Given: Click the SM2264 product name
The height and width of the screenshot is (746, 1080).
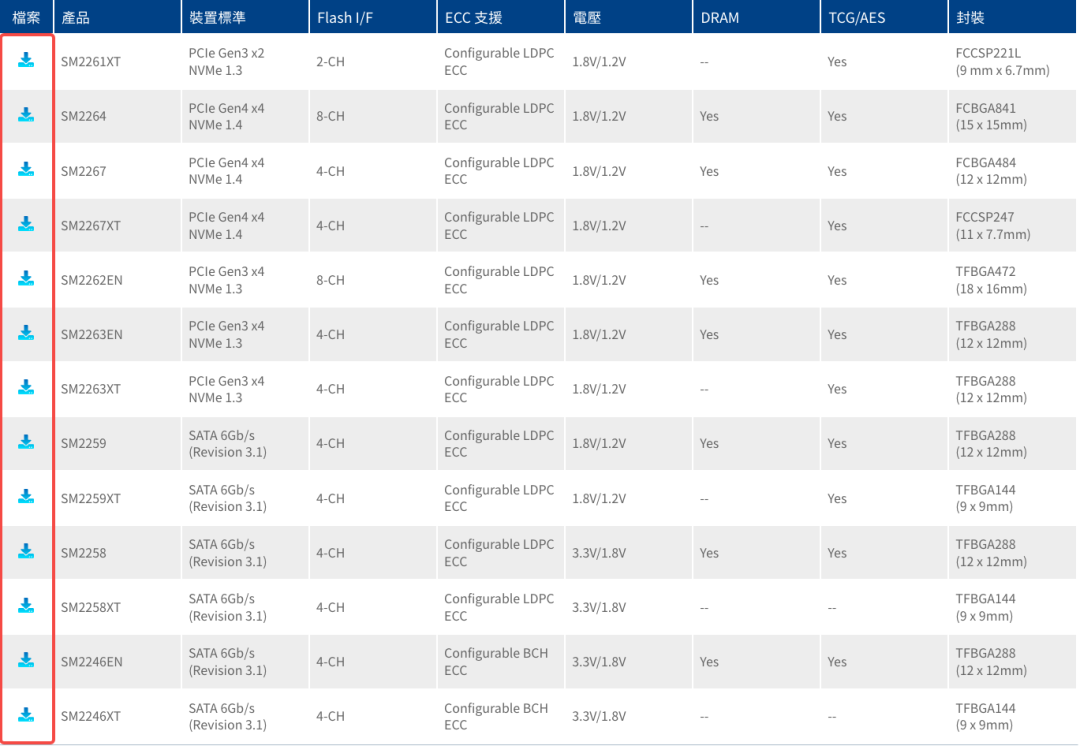Looking at the screenshot, I should coord(83,116).
